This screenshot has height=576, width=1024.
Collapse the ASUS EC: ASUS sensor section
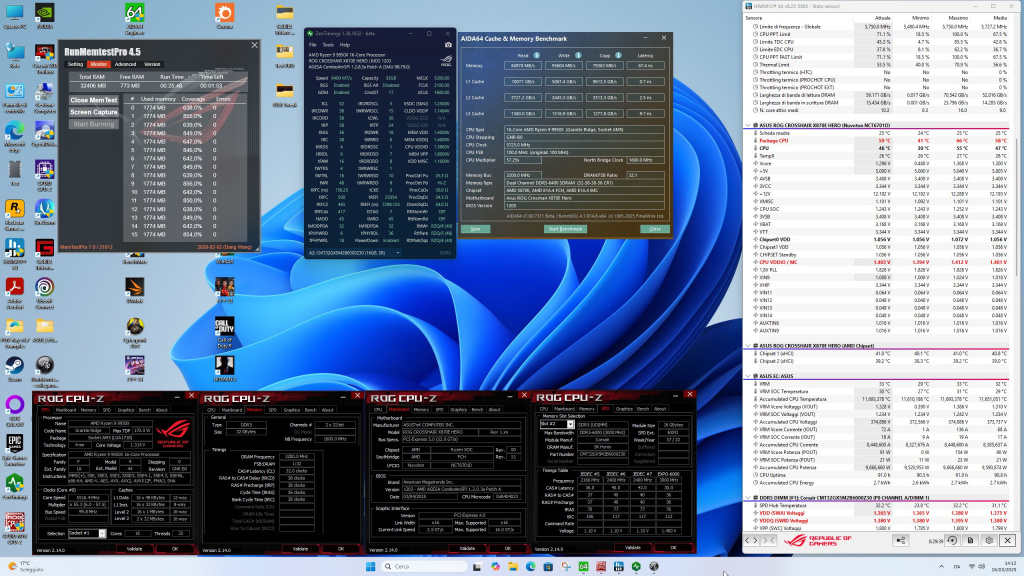click(x=748, y=376)
